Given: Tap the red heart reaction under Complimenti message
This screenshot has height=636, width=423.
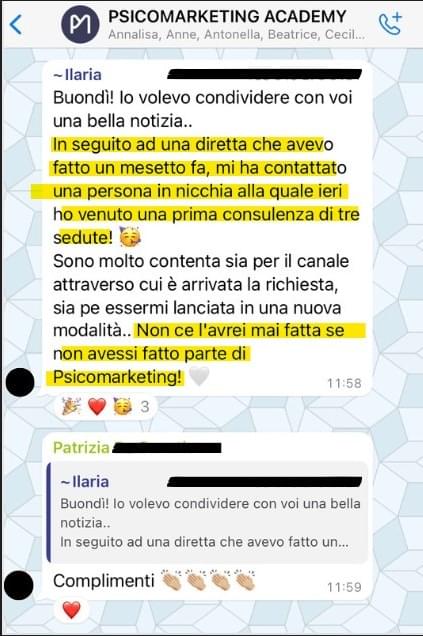Looking at the screenshot, I should point(71,610).
